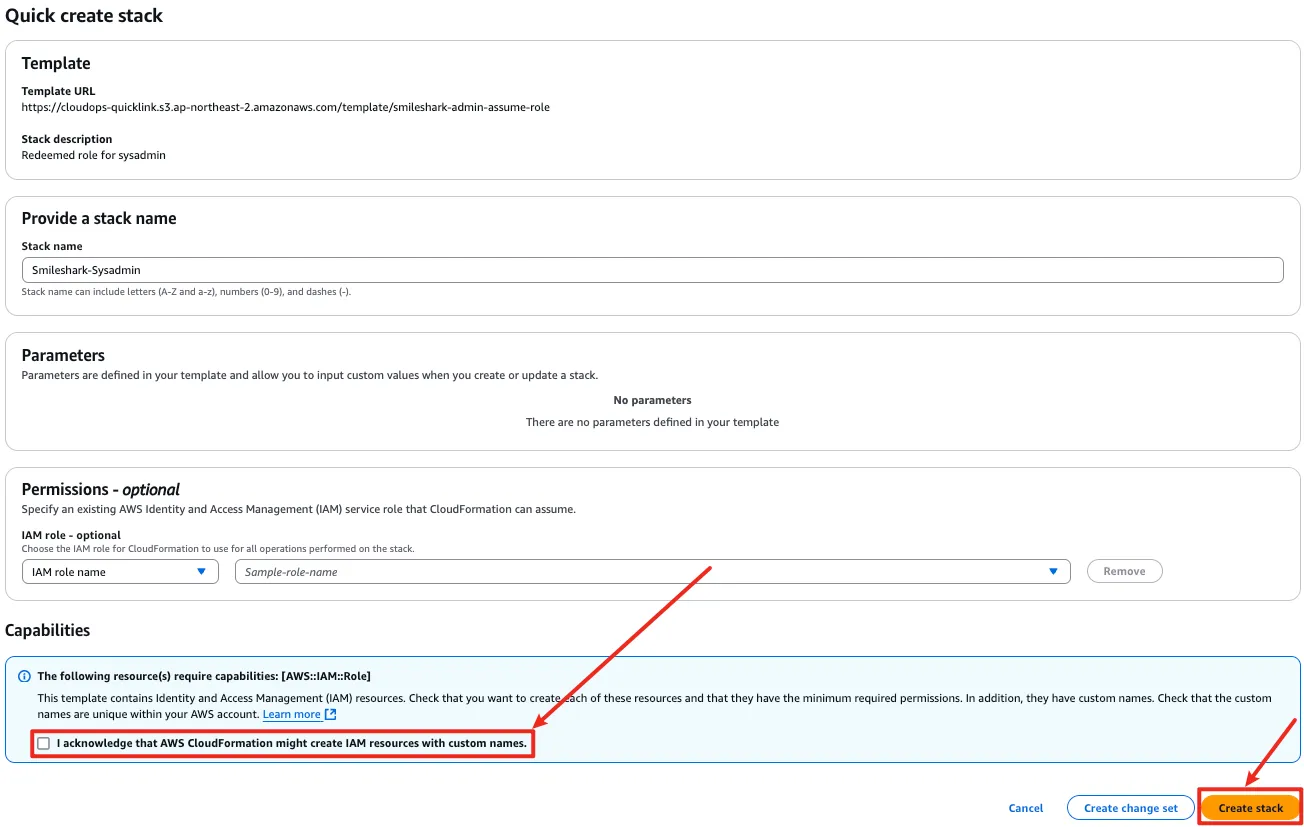This screenshot has width=1304, height=827.
Task: Click the 'Permissions - optional' heading
Action: click(x=100, y=489)
